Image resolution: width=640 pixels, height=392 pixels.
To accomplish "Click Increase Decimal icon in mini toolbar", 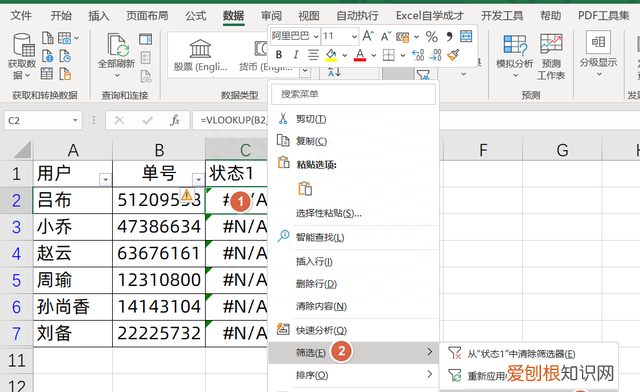I will 418,55.
